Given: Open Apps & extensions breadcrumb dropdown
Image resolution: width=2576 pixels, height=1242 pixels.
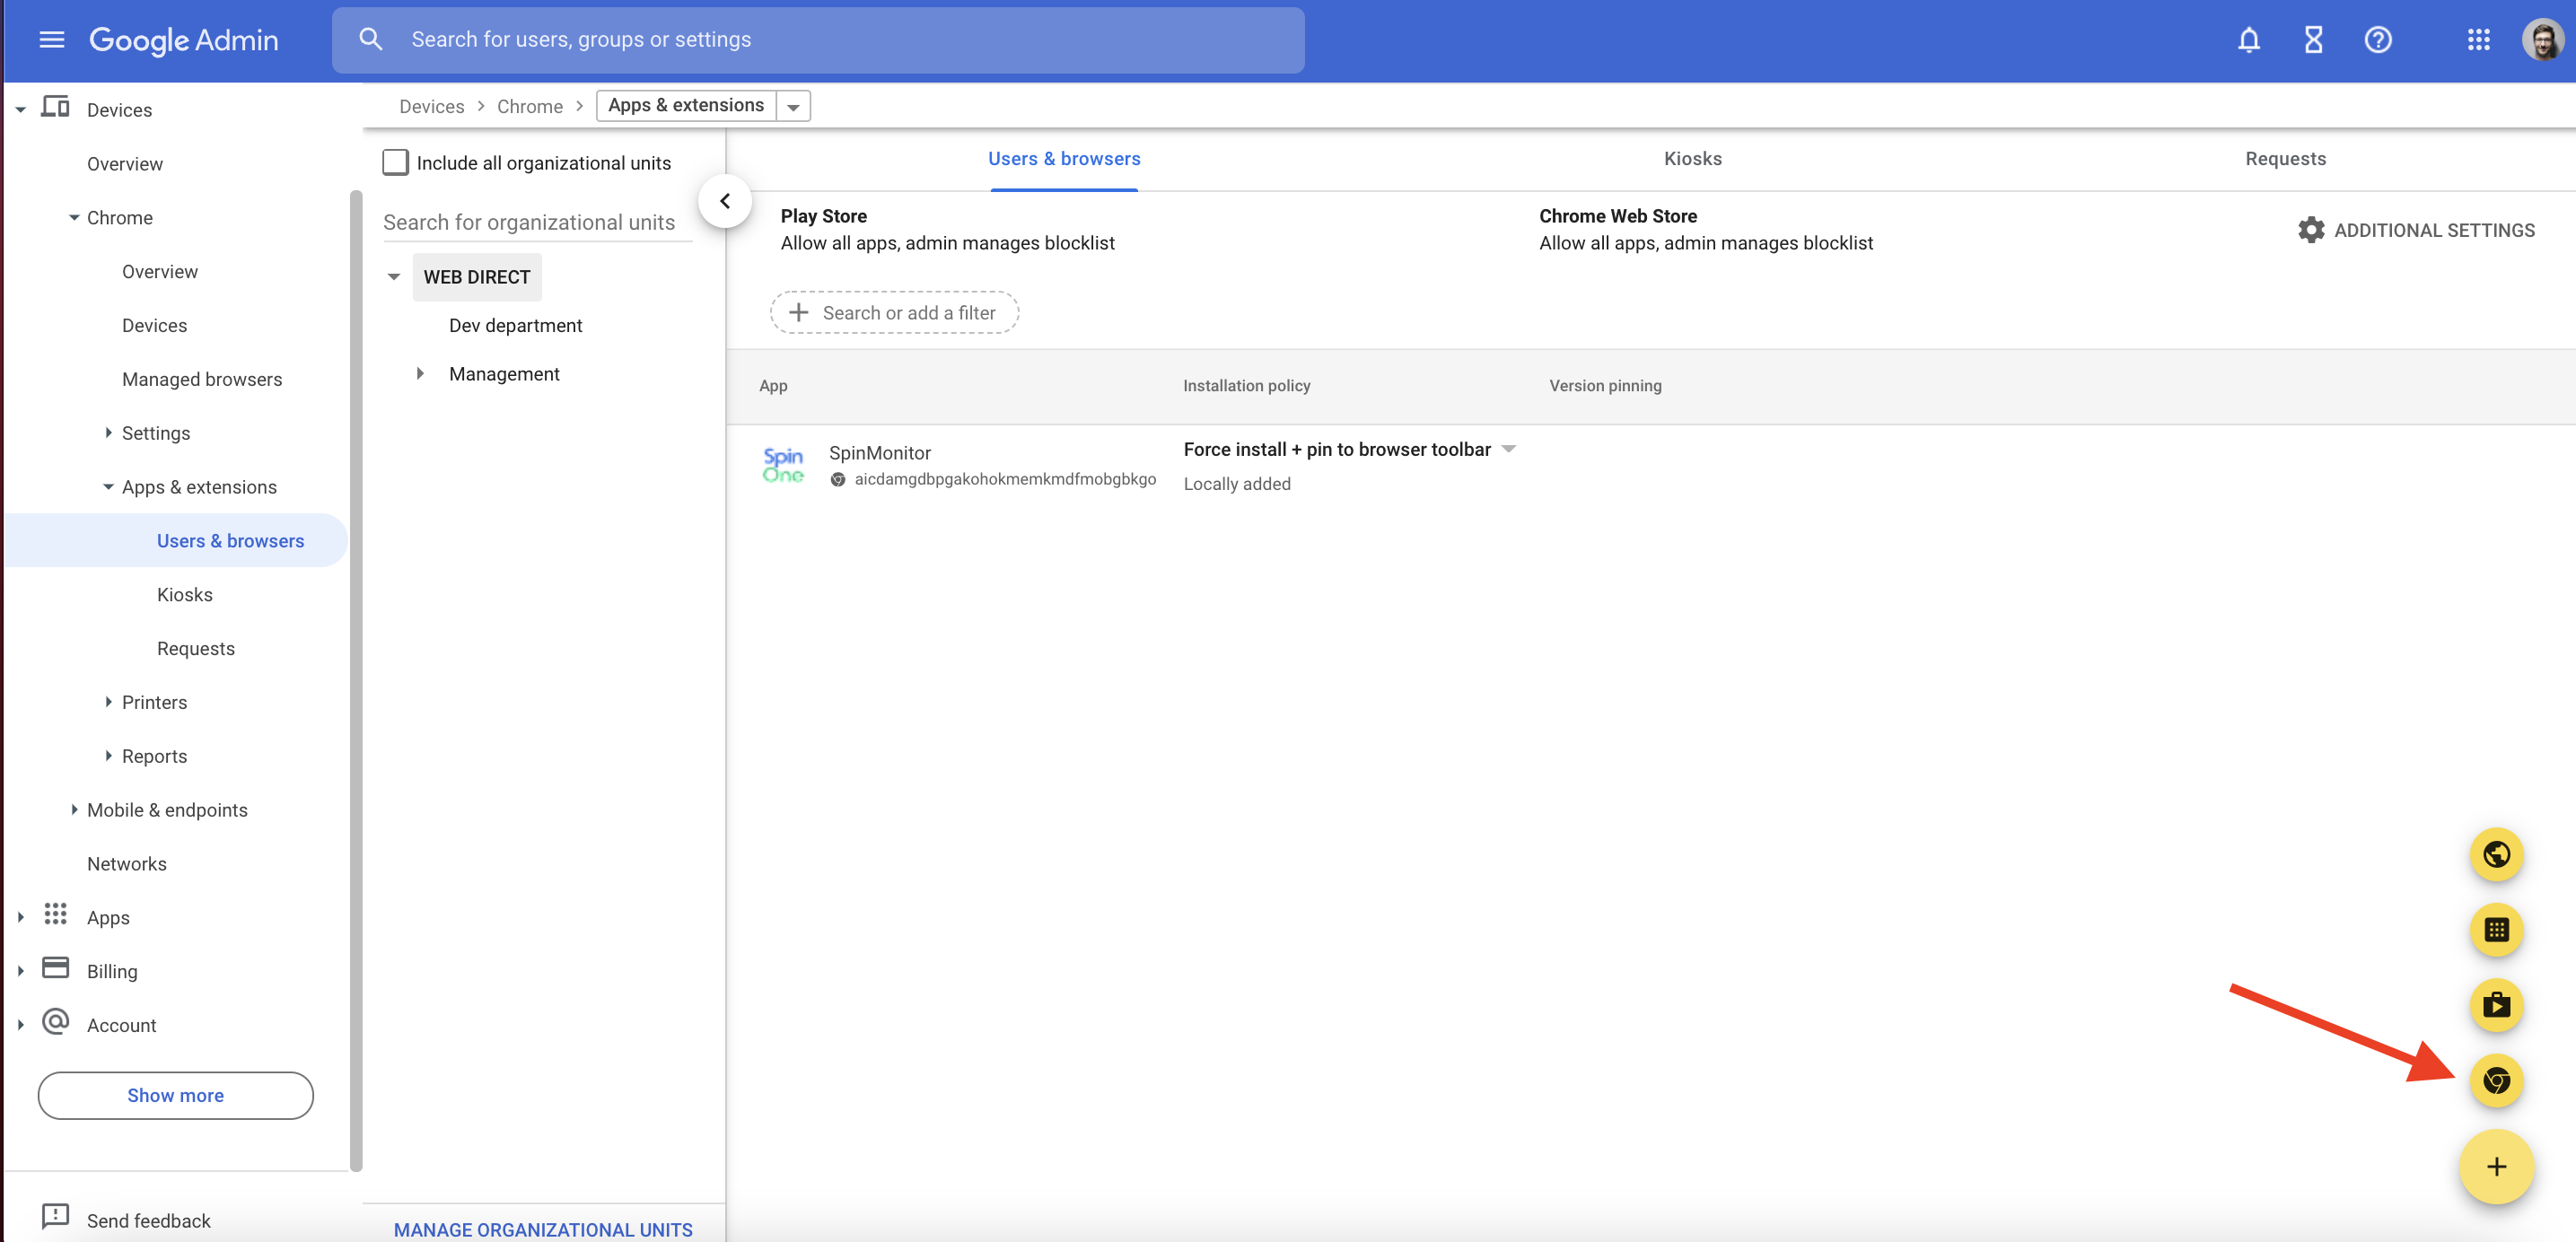Looking at the screenshot, I should [x=793, y=106].
